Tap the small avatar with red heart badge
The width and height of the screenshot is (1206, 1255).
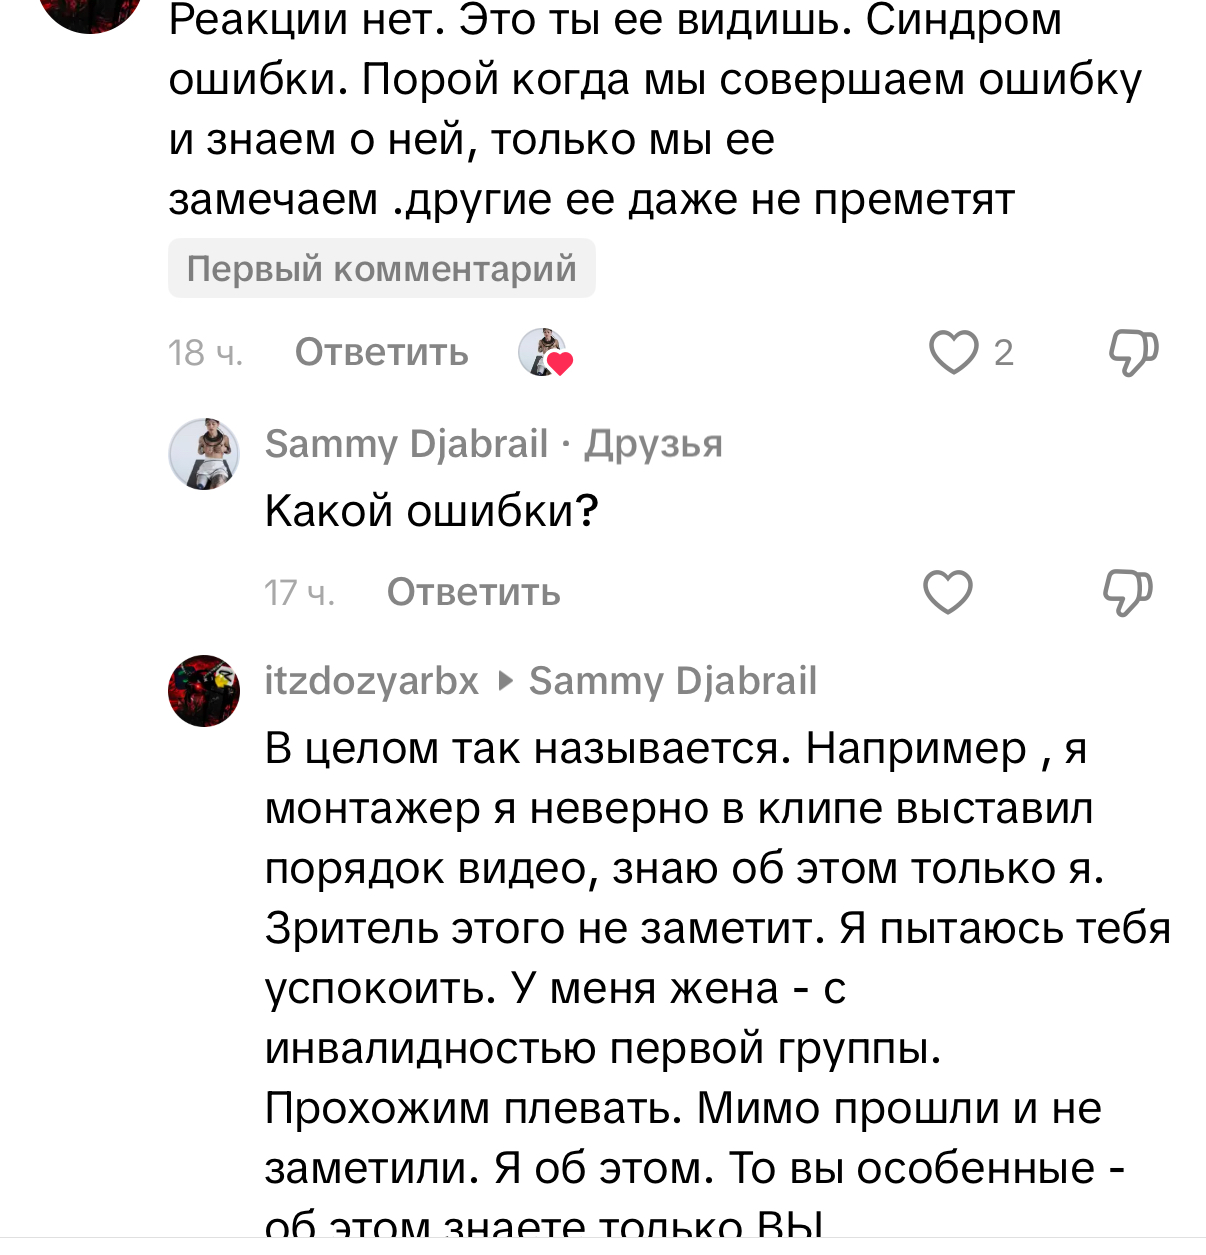[544, 352]
